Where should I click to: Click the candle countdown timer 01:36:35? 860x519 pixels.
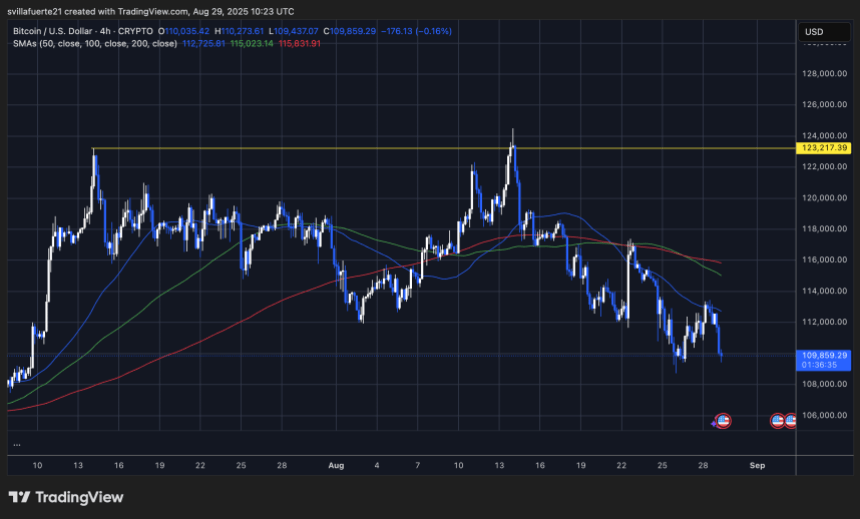point(819,365)
